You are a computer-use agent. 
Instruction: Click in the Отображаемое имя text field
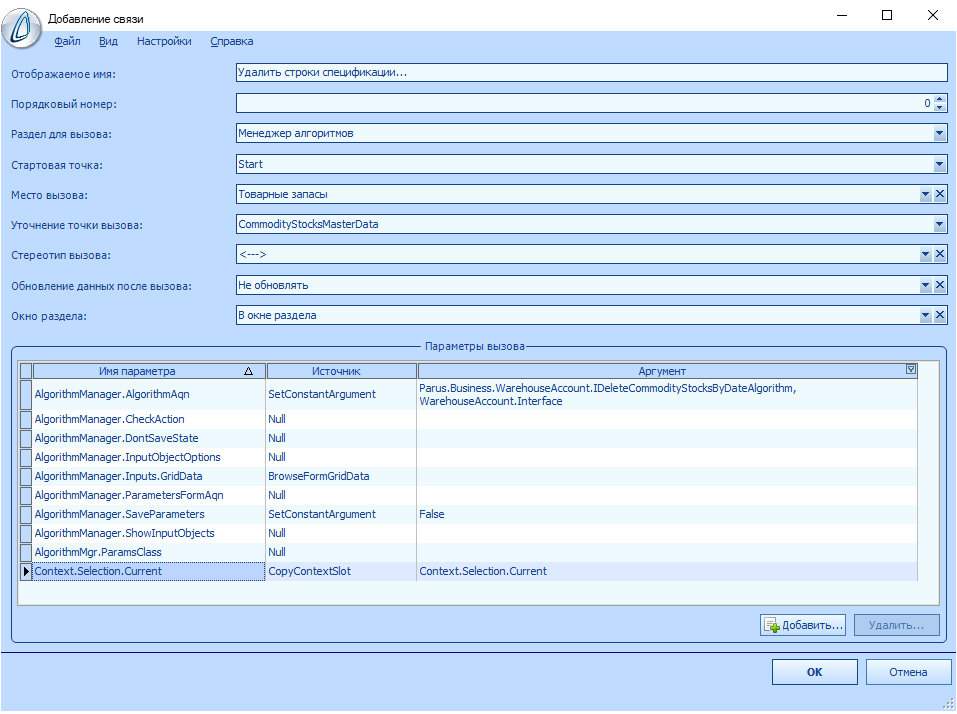(x=590, y=72)
